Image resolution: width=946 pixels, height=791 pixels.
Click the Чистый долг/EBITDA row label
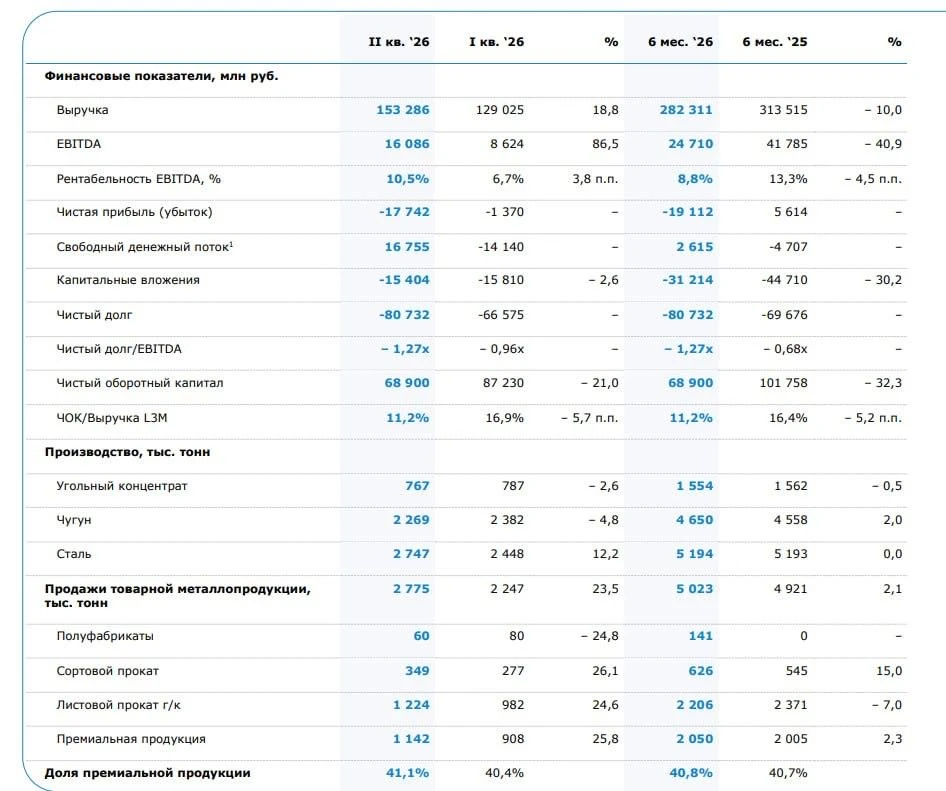pyautogui.click(x=119, y=349)
